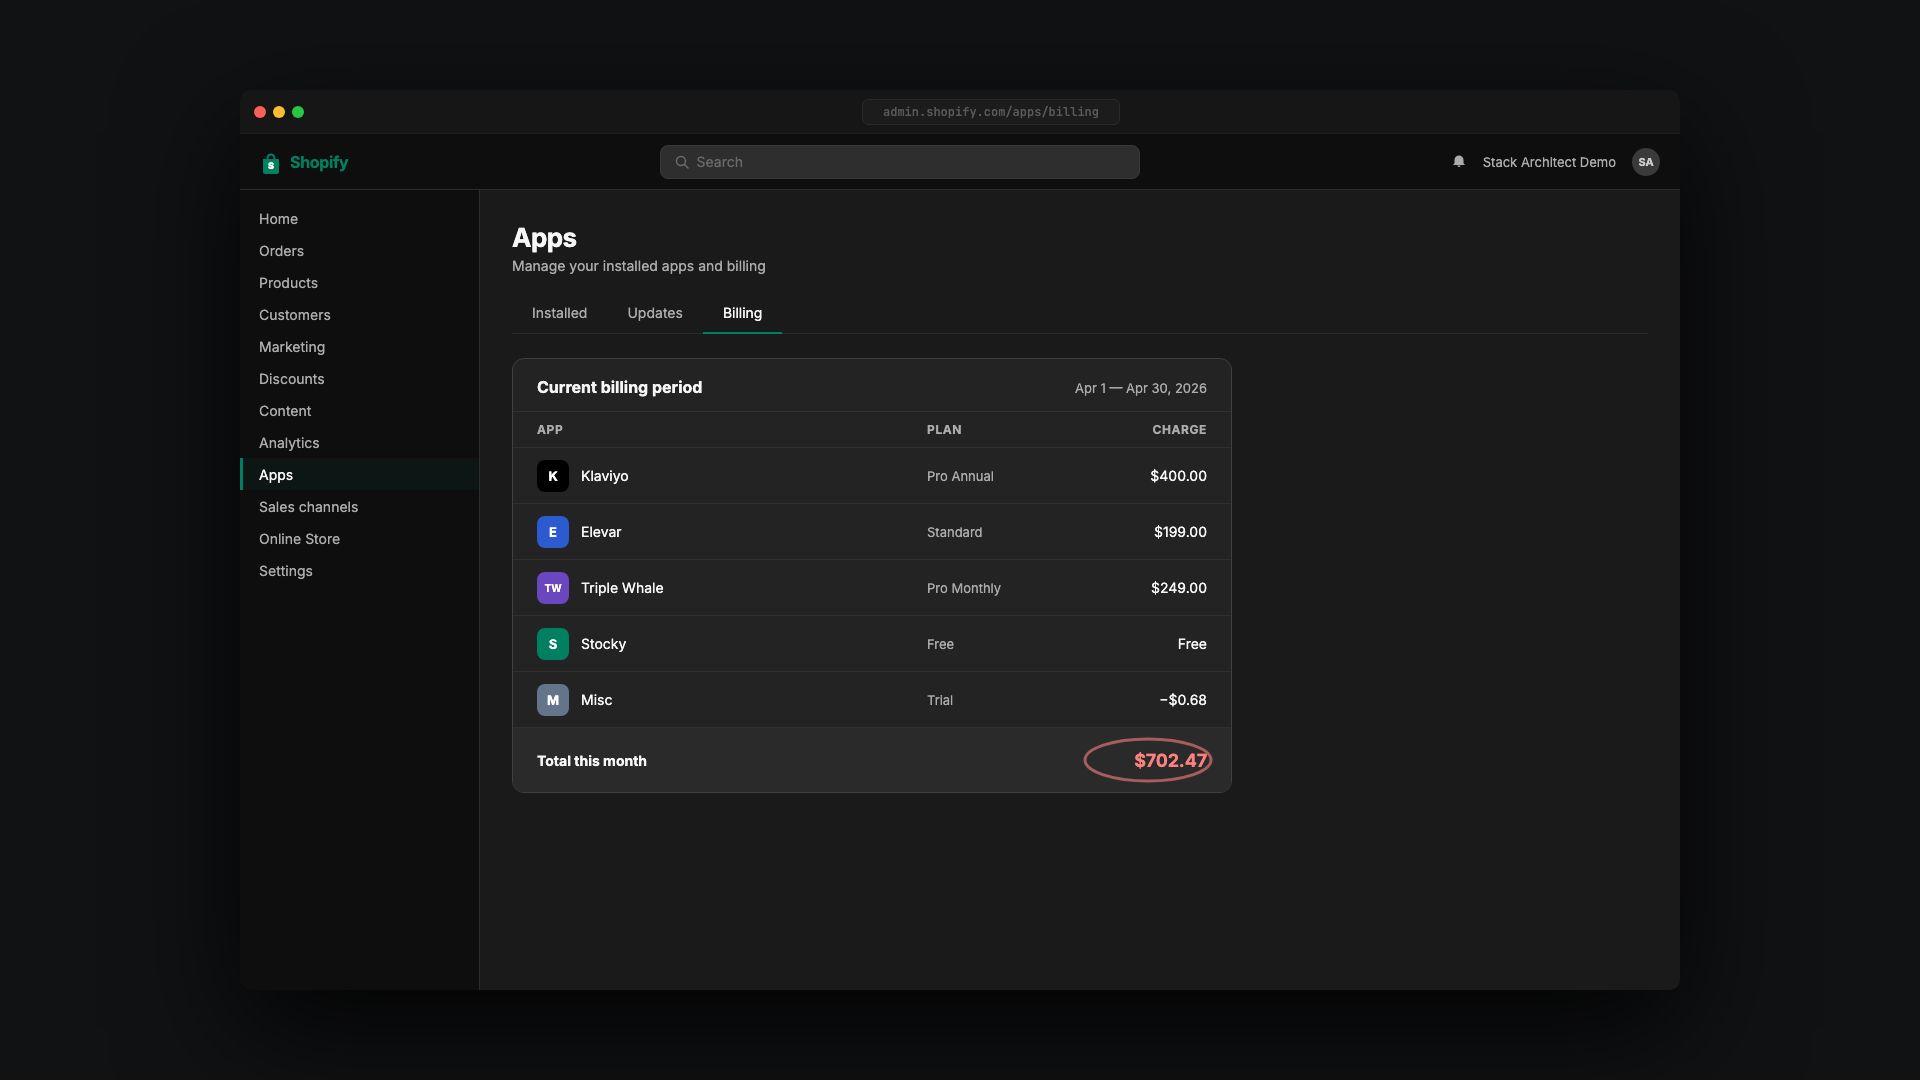The height and width of the screenshot is (1080, 1920).
Task: Click the Elevar app name
Action: (x=601, y=532)
